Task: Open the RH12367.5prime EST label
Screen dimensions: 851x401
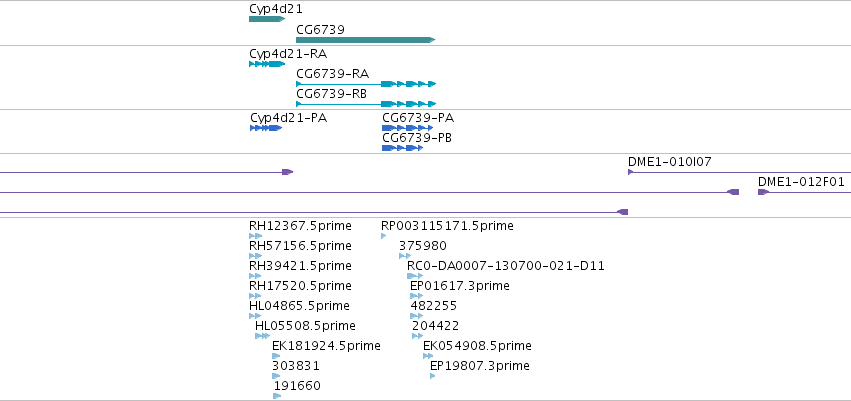Action: click(300, 226)
